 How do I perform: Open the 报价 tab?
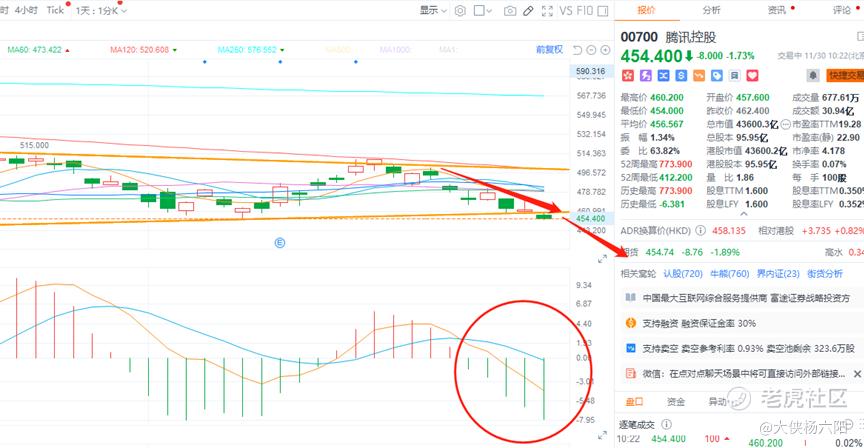click(646, 10)
